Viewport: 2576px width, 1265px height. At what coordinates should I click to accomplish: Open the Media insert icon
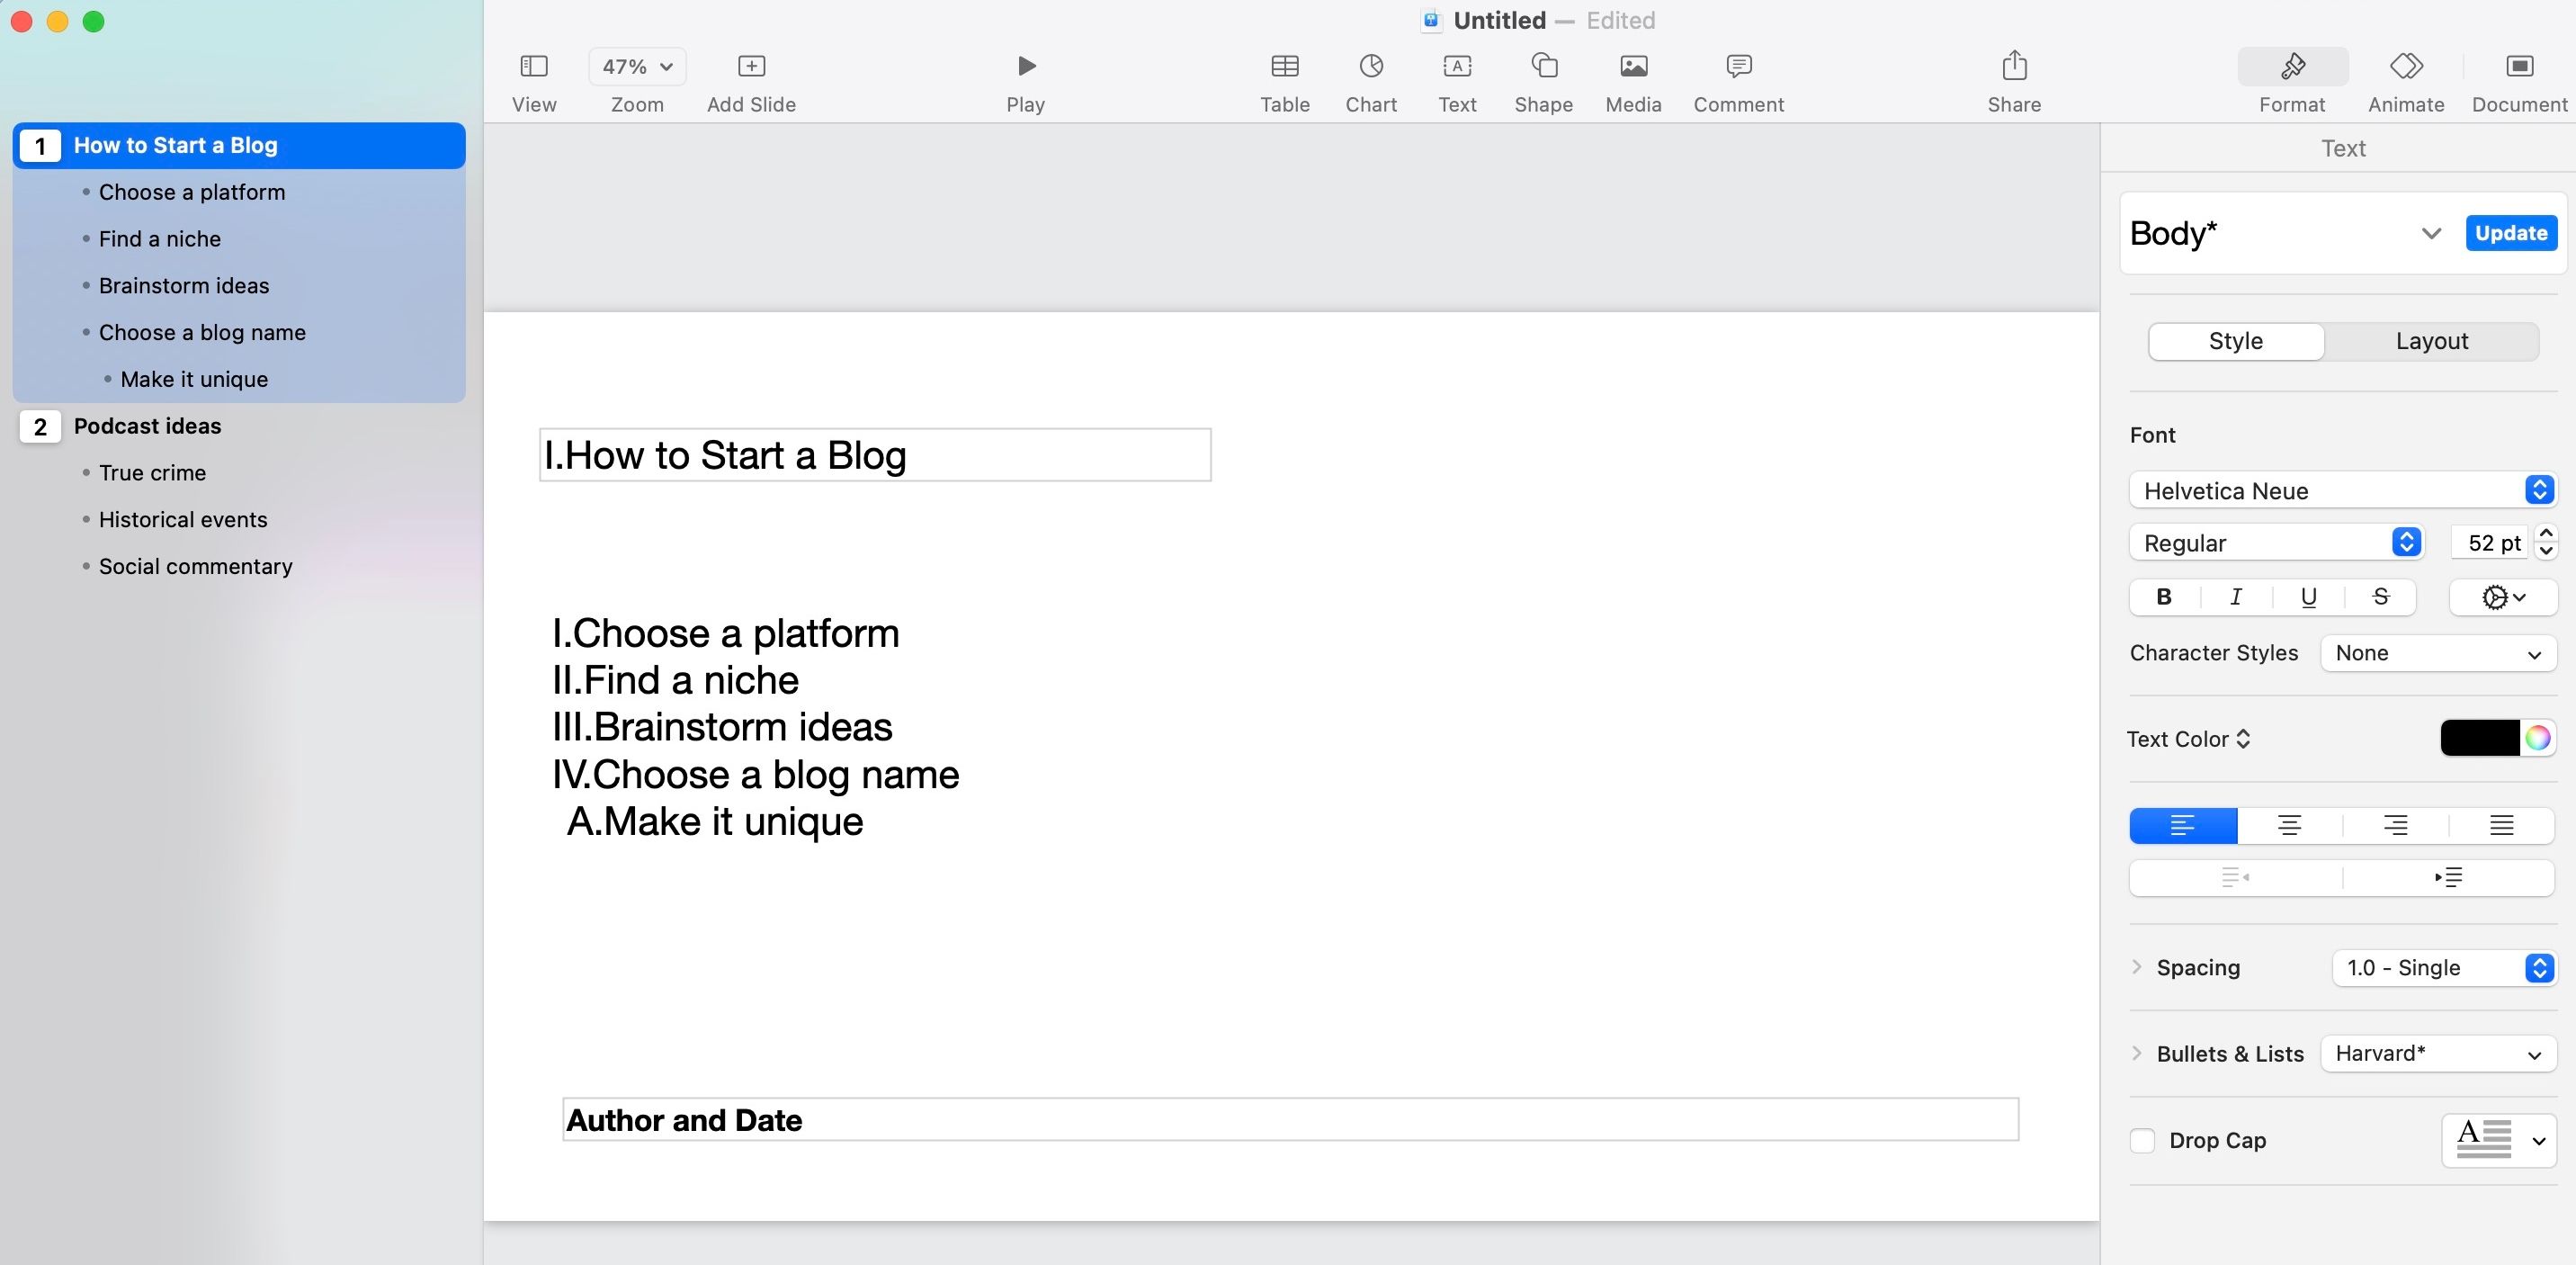click(x=1633, y=66)
